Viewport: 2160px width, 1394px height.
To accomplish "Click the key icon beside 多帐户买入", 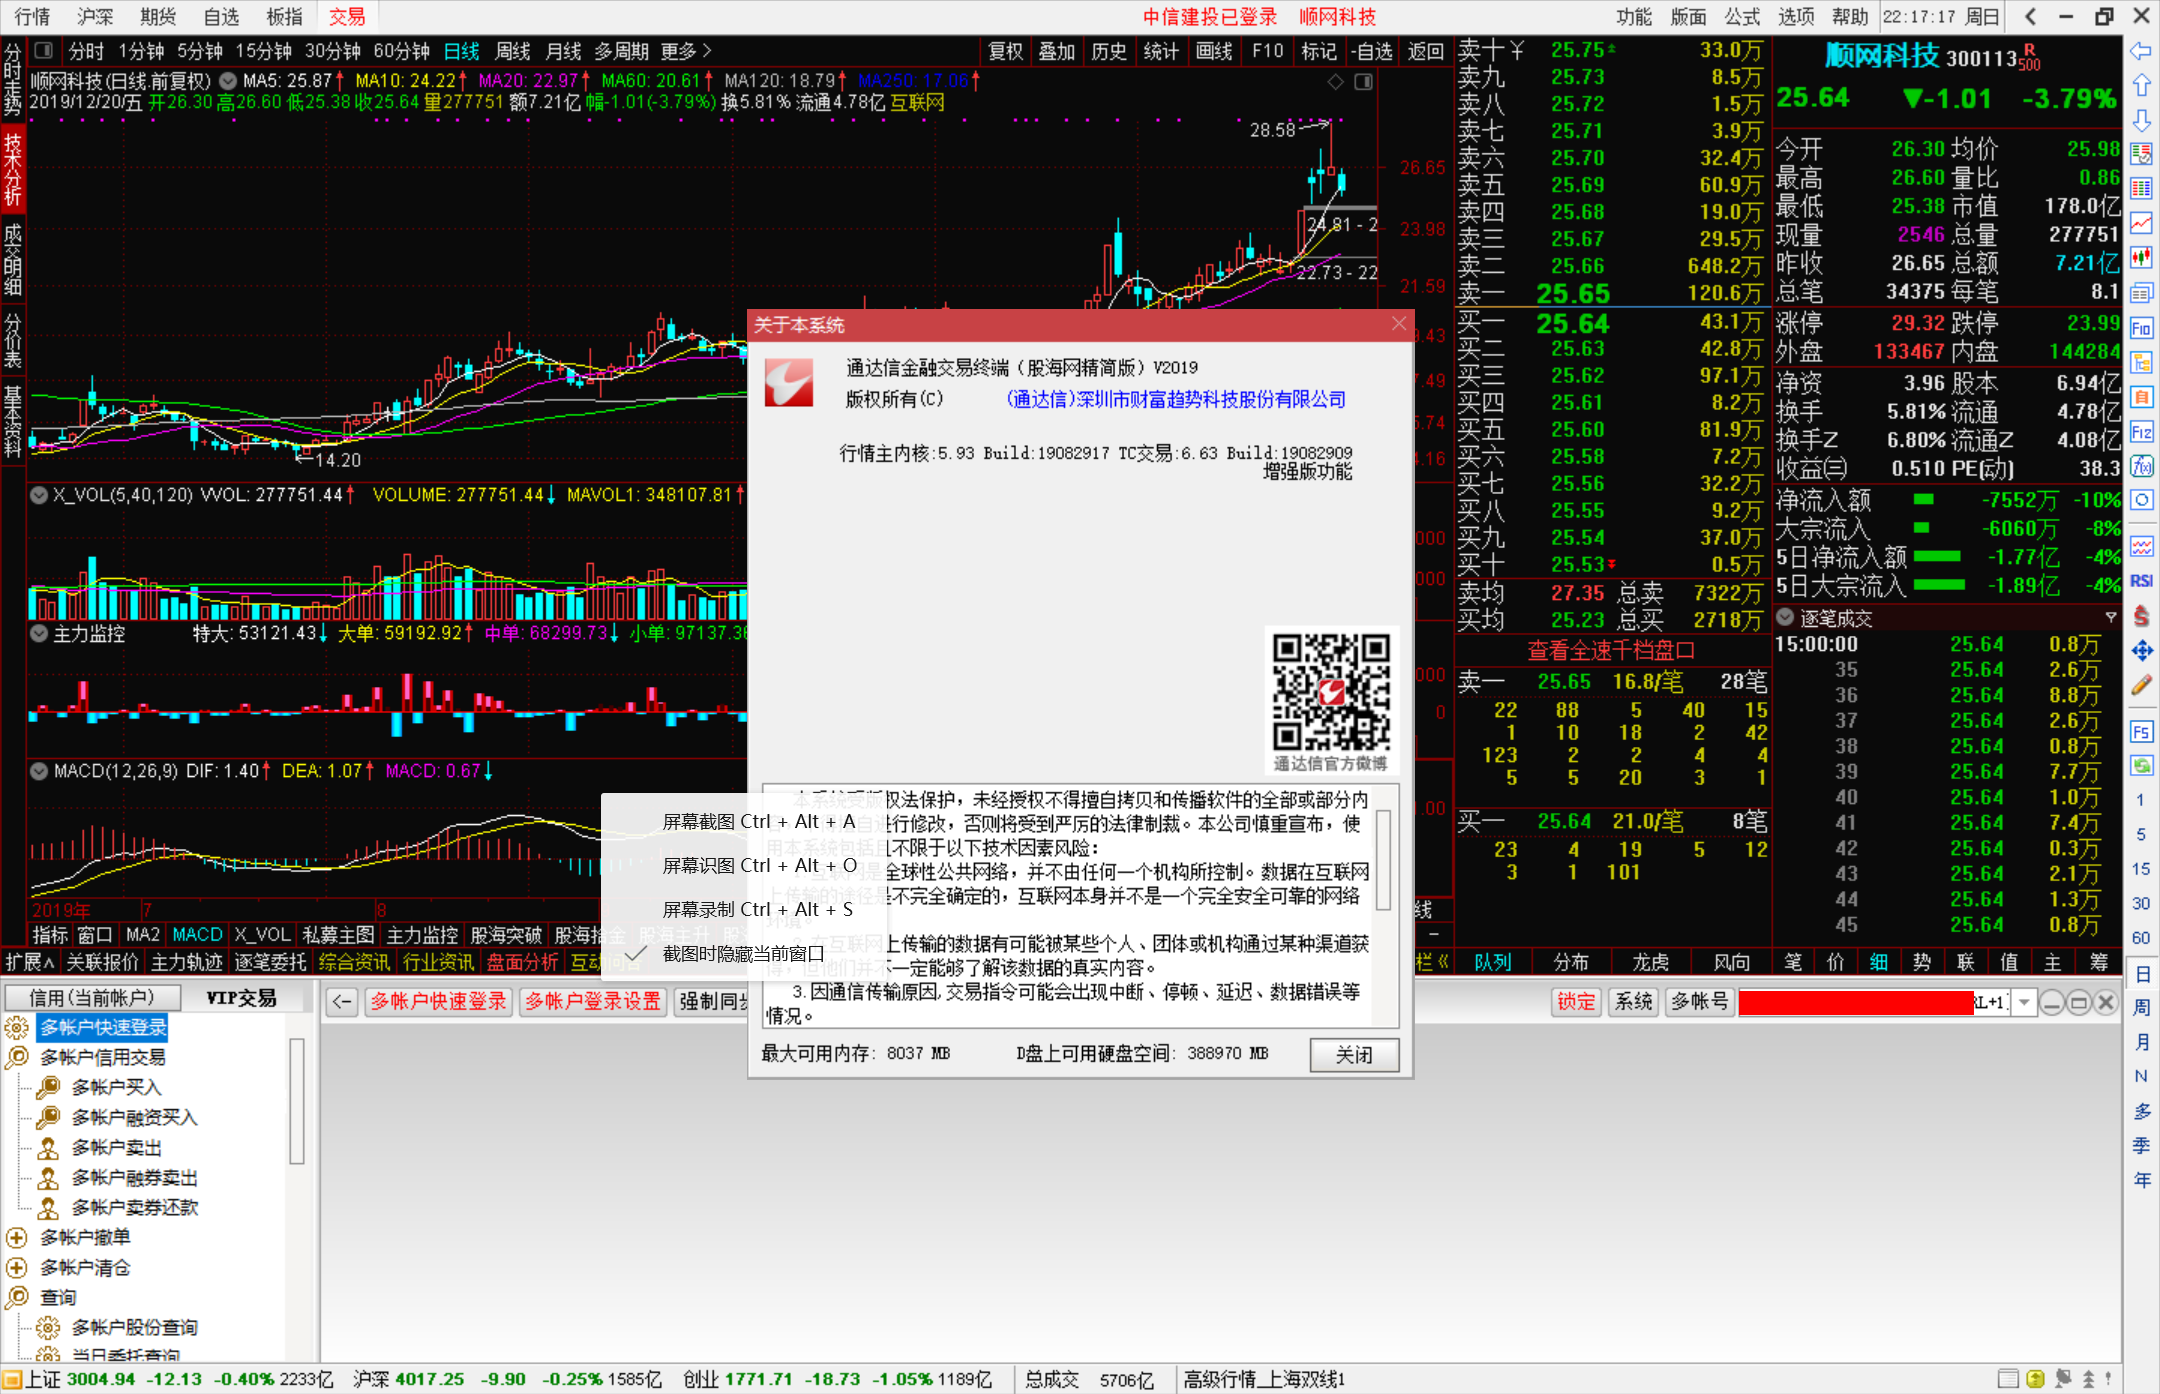I will tap(48, 1087).
